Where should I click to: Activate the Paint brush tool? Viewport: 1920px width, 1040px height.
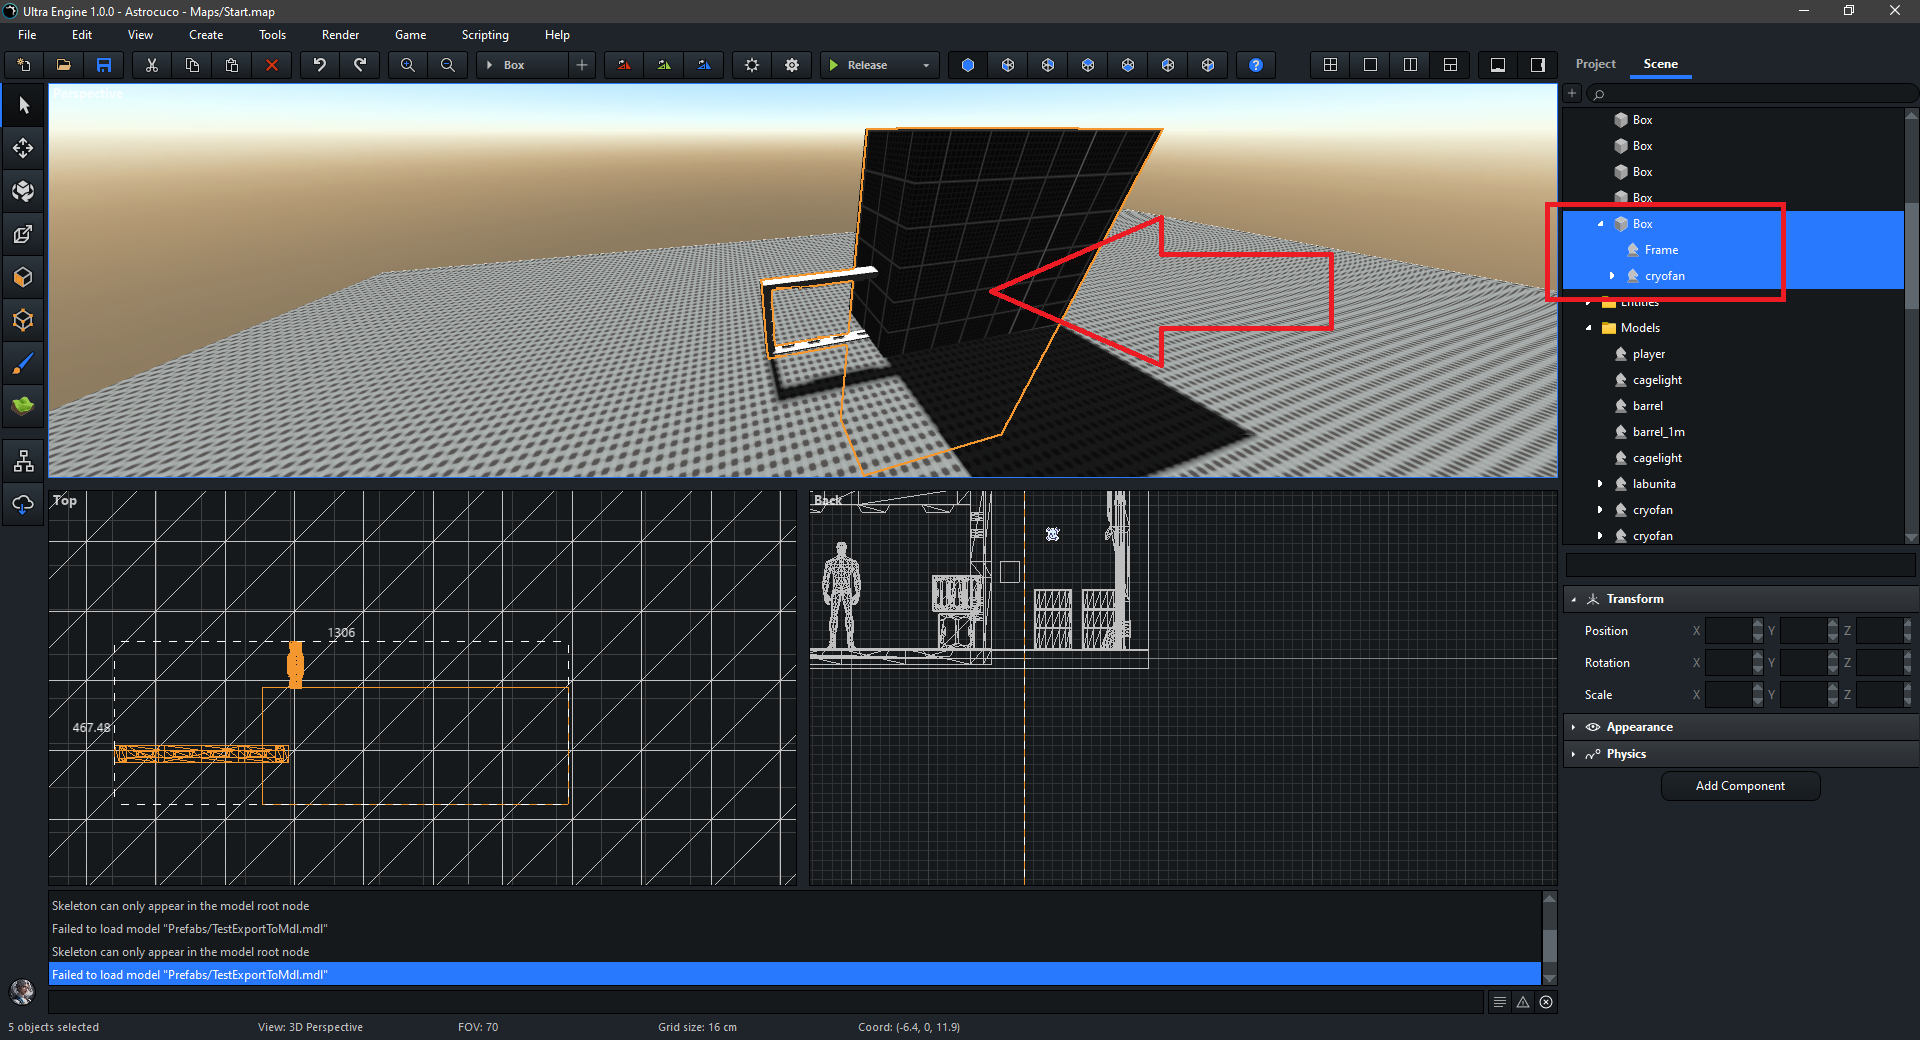[x=23, y=364]
